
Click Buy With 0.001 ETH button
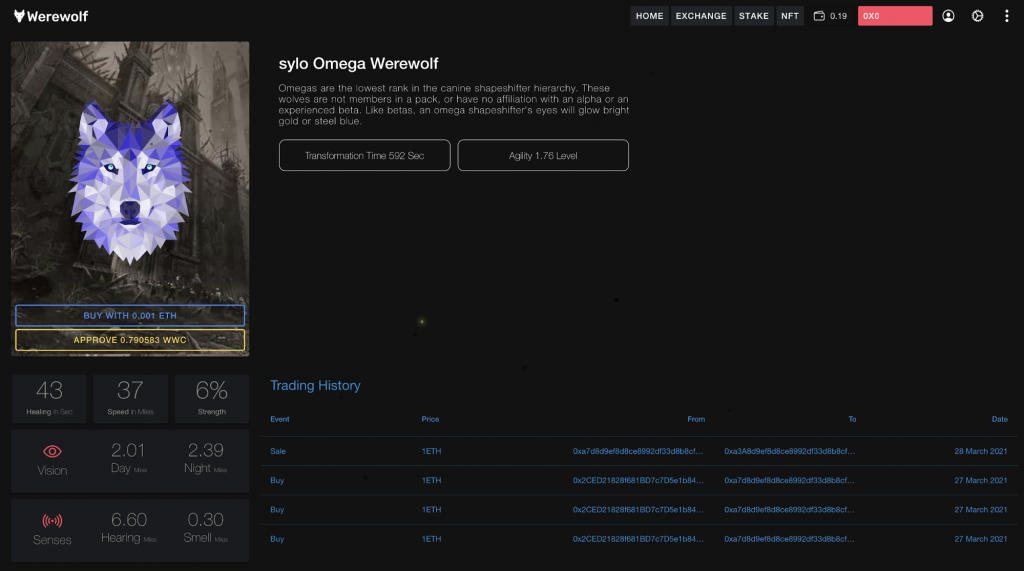click(130, 316)
